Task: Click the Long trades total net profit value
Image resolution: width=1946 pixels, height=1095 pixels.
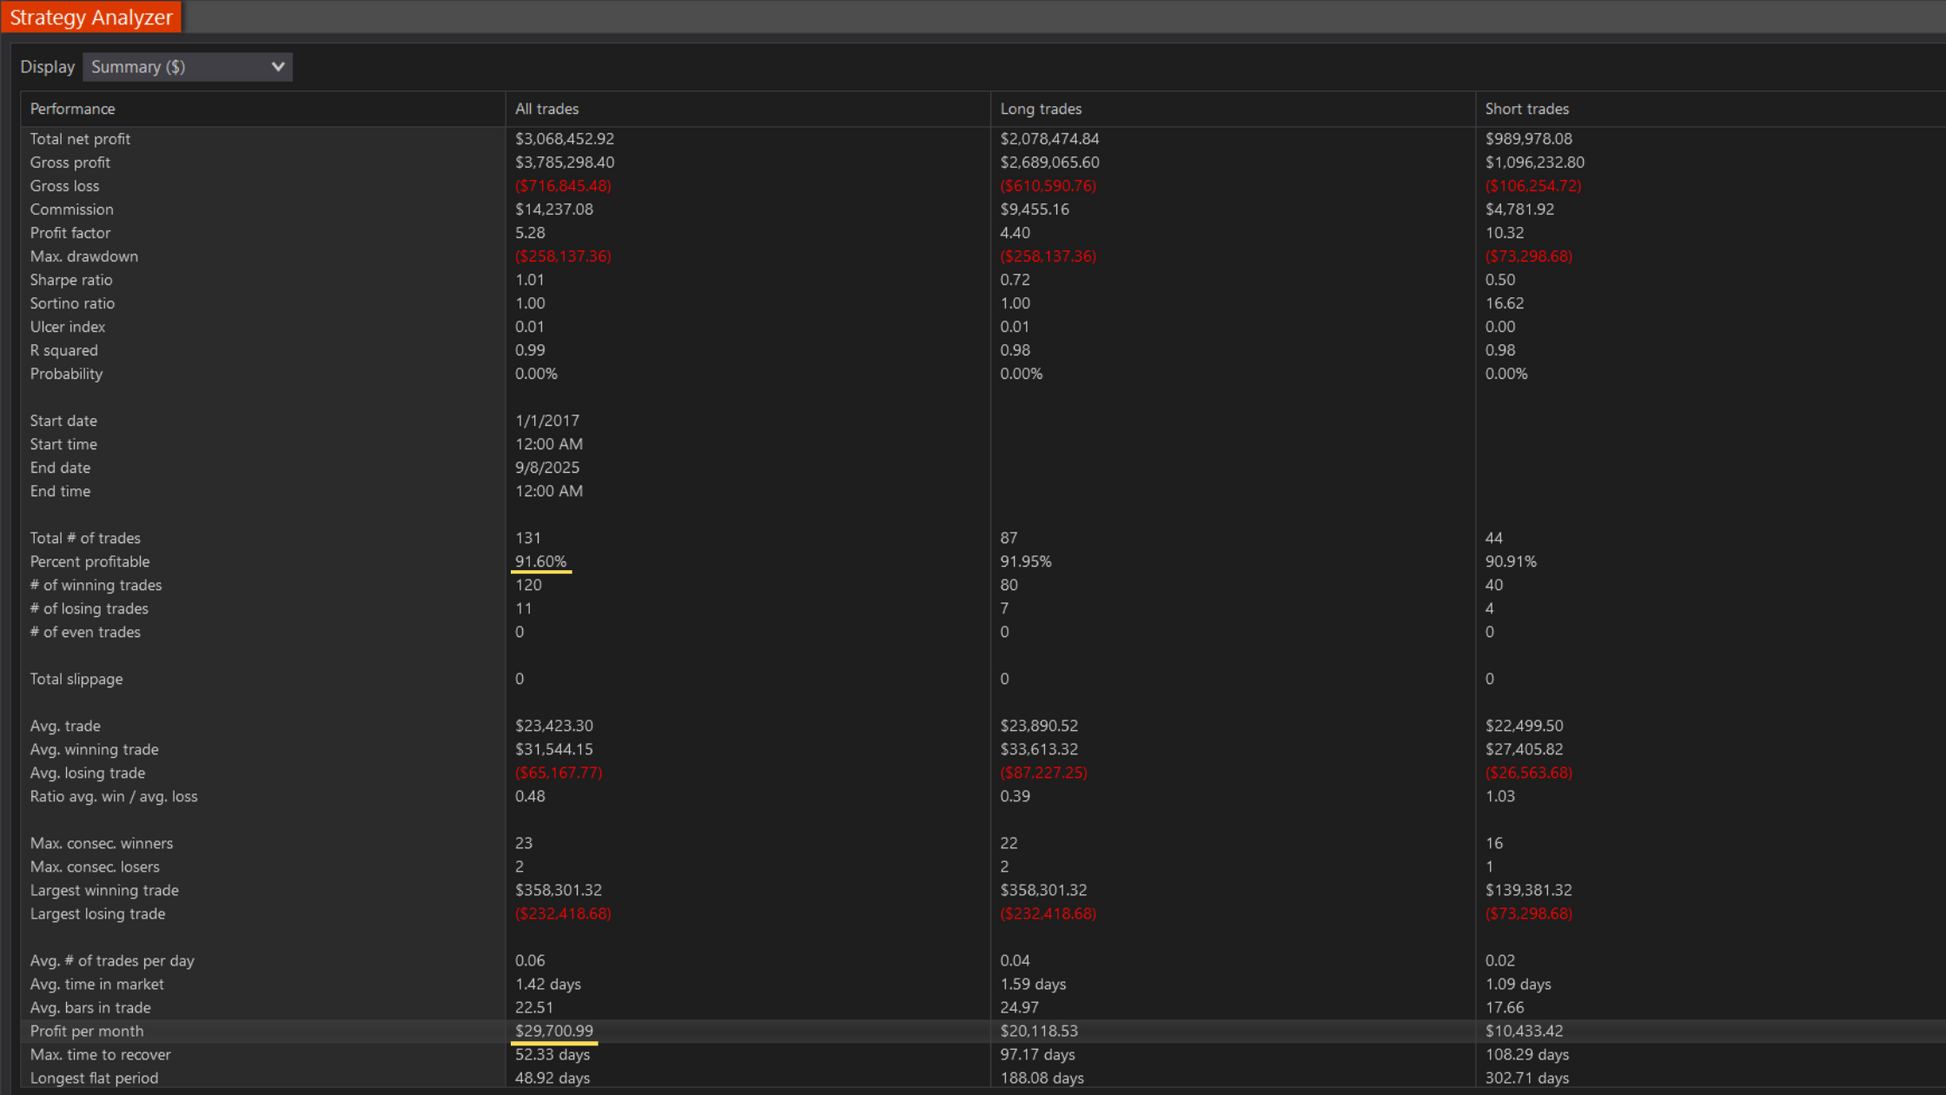Action: tap(1049, 139)
